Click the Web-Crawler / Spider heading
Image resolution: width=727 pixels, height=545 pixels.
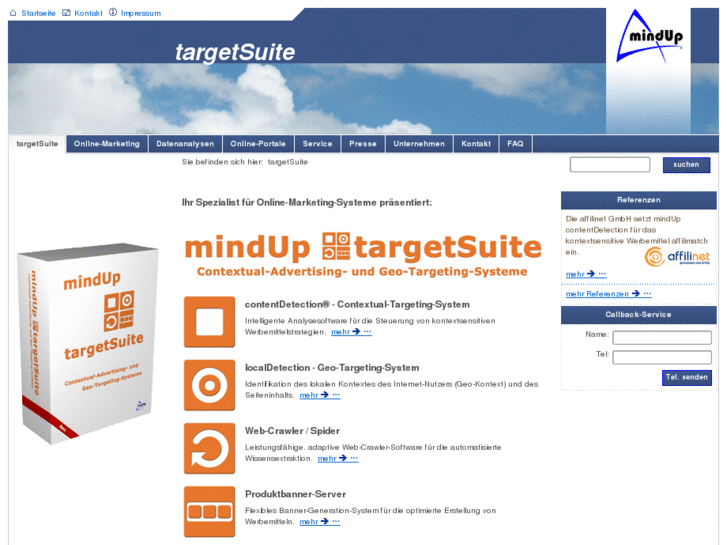292,431
